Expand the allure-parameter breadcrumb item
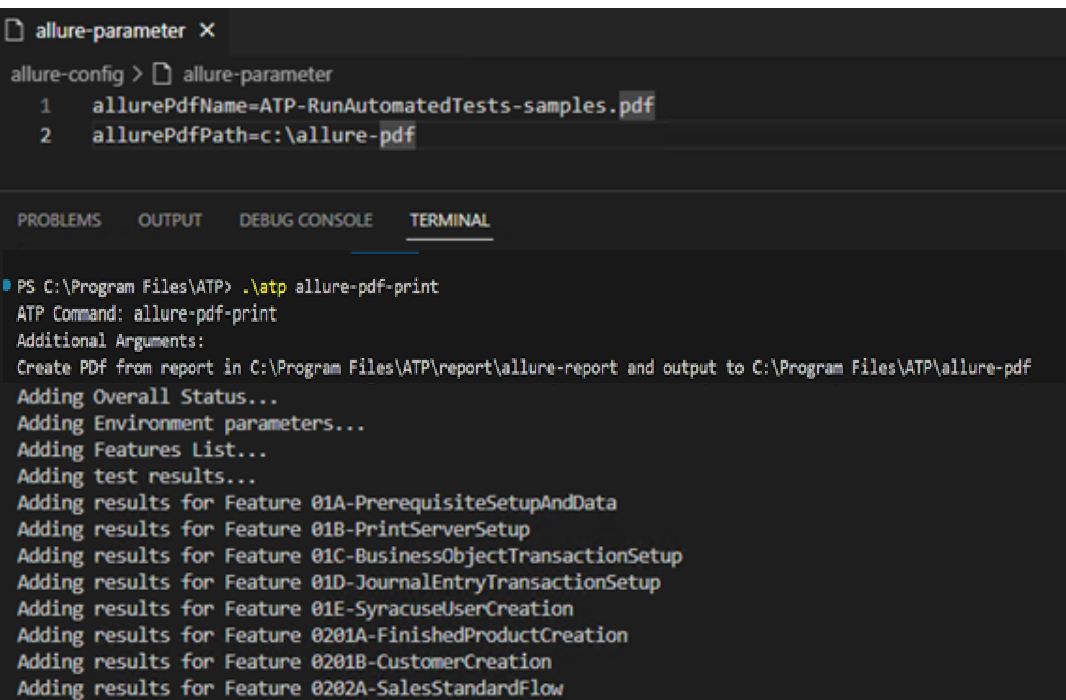The image size is (1066, 700). tap(257, 75)
